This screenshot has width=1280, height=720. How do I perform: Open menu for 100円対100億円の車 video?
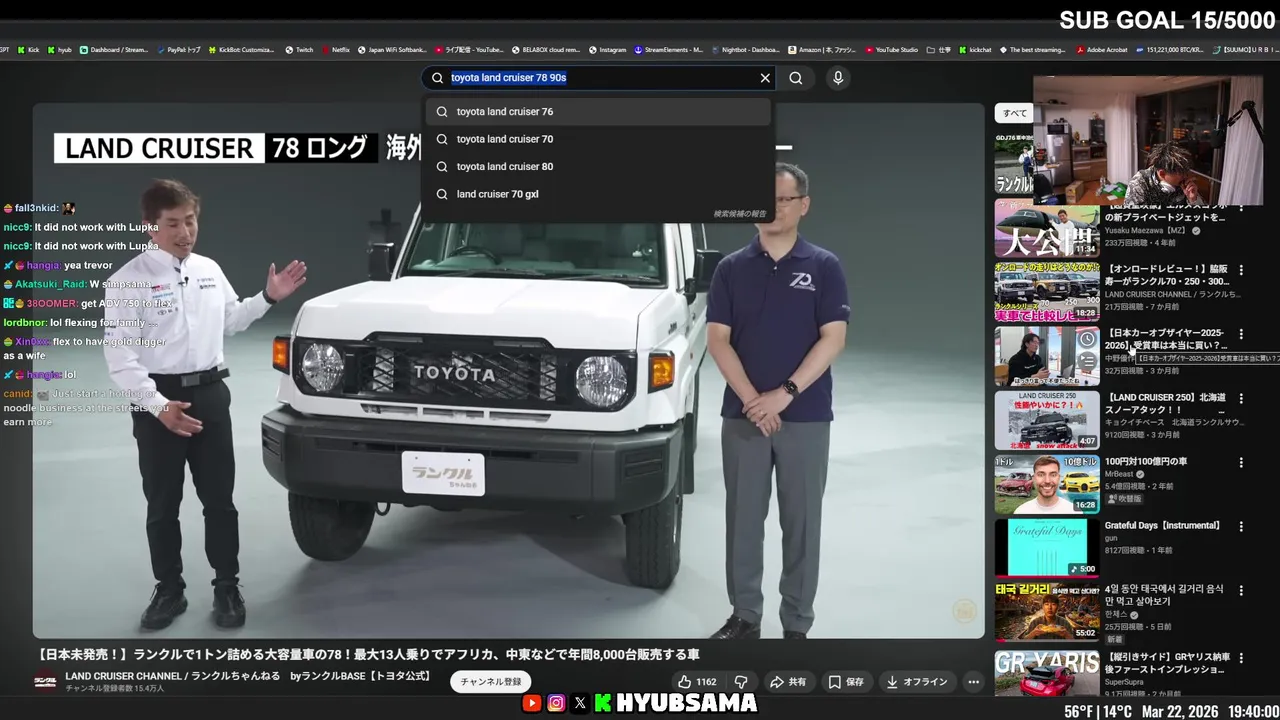click(1241, 462)
